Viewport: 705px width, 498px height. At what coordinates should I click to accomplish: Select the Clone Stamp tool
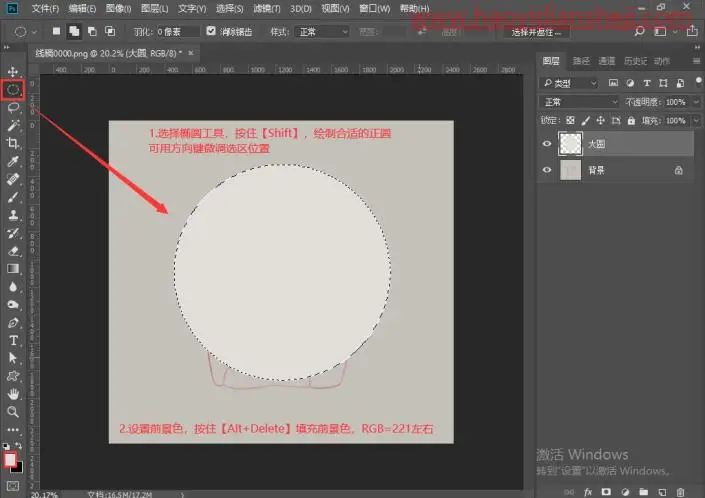tap(13, 215)
